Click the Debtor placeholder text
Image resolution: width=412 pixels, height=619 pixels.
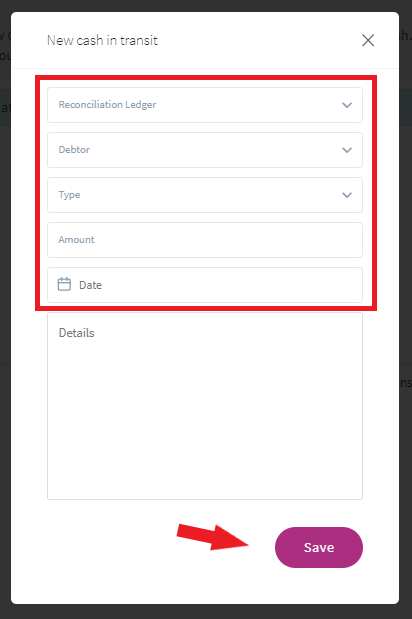coord(74,150)
